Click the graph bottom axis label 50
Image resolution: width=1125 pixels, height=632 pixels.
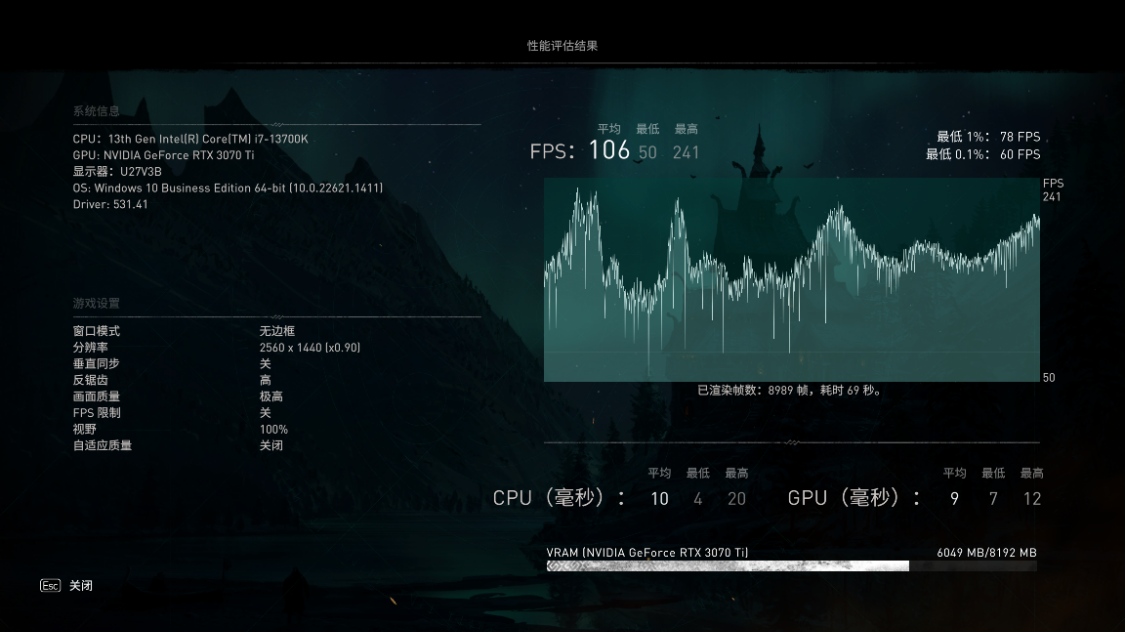pyautogui.click(x=1049, y=377)
